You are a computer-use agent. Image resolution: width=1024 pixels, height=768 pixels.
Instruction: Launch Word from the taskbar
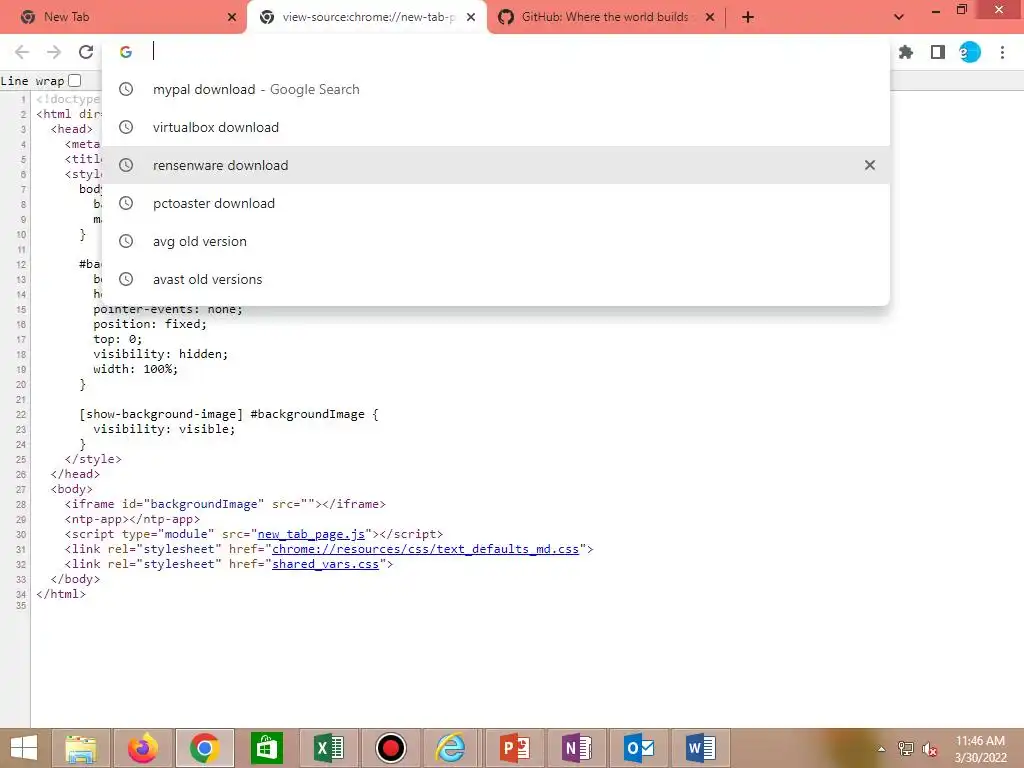pos(701,748)
